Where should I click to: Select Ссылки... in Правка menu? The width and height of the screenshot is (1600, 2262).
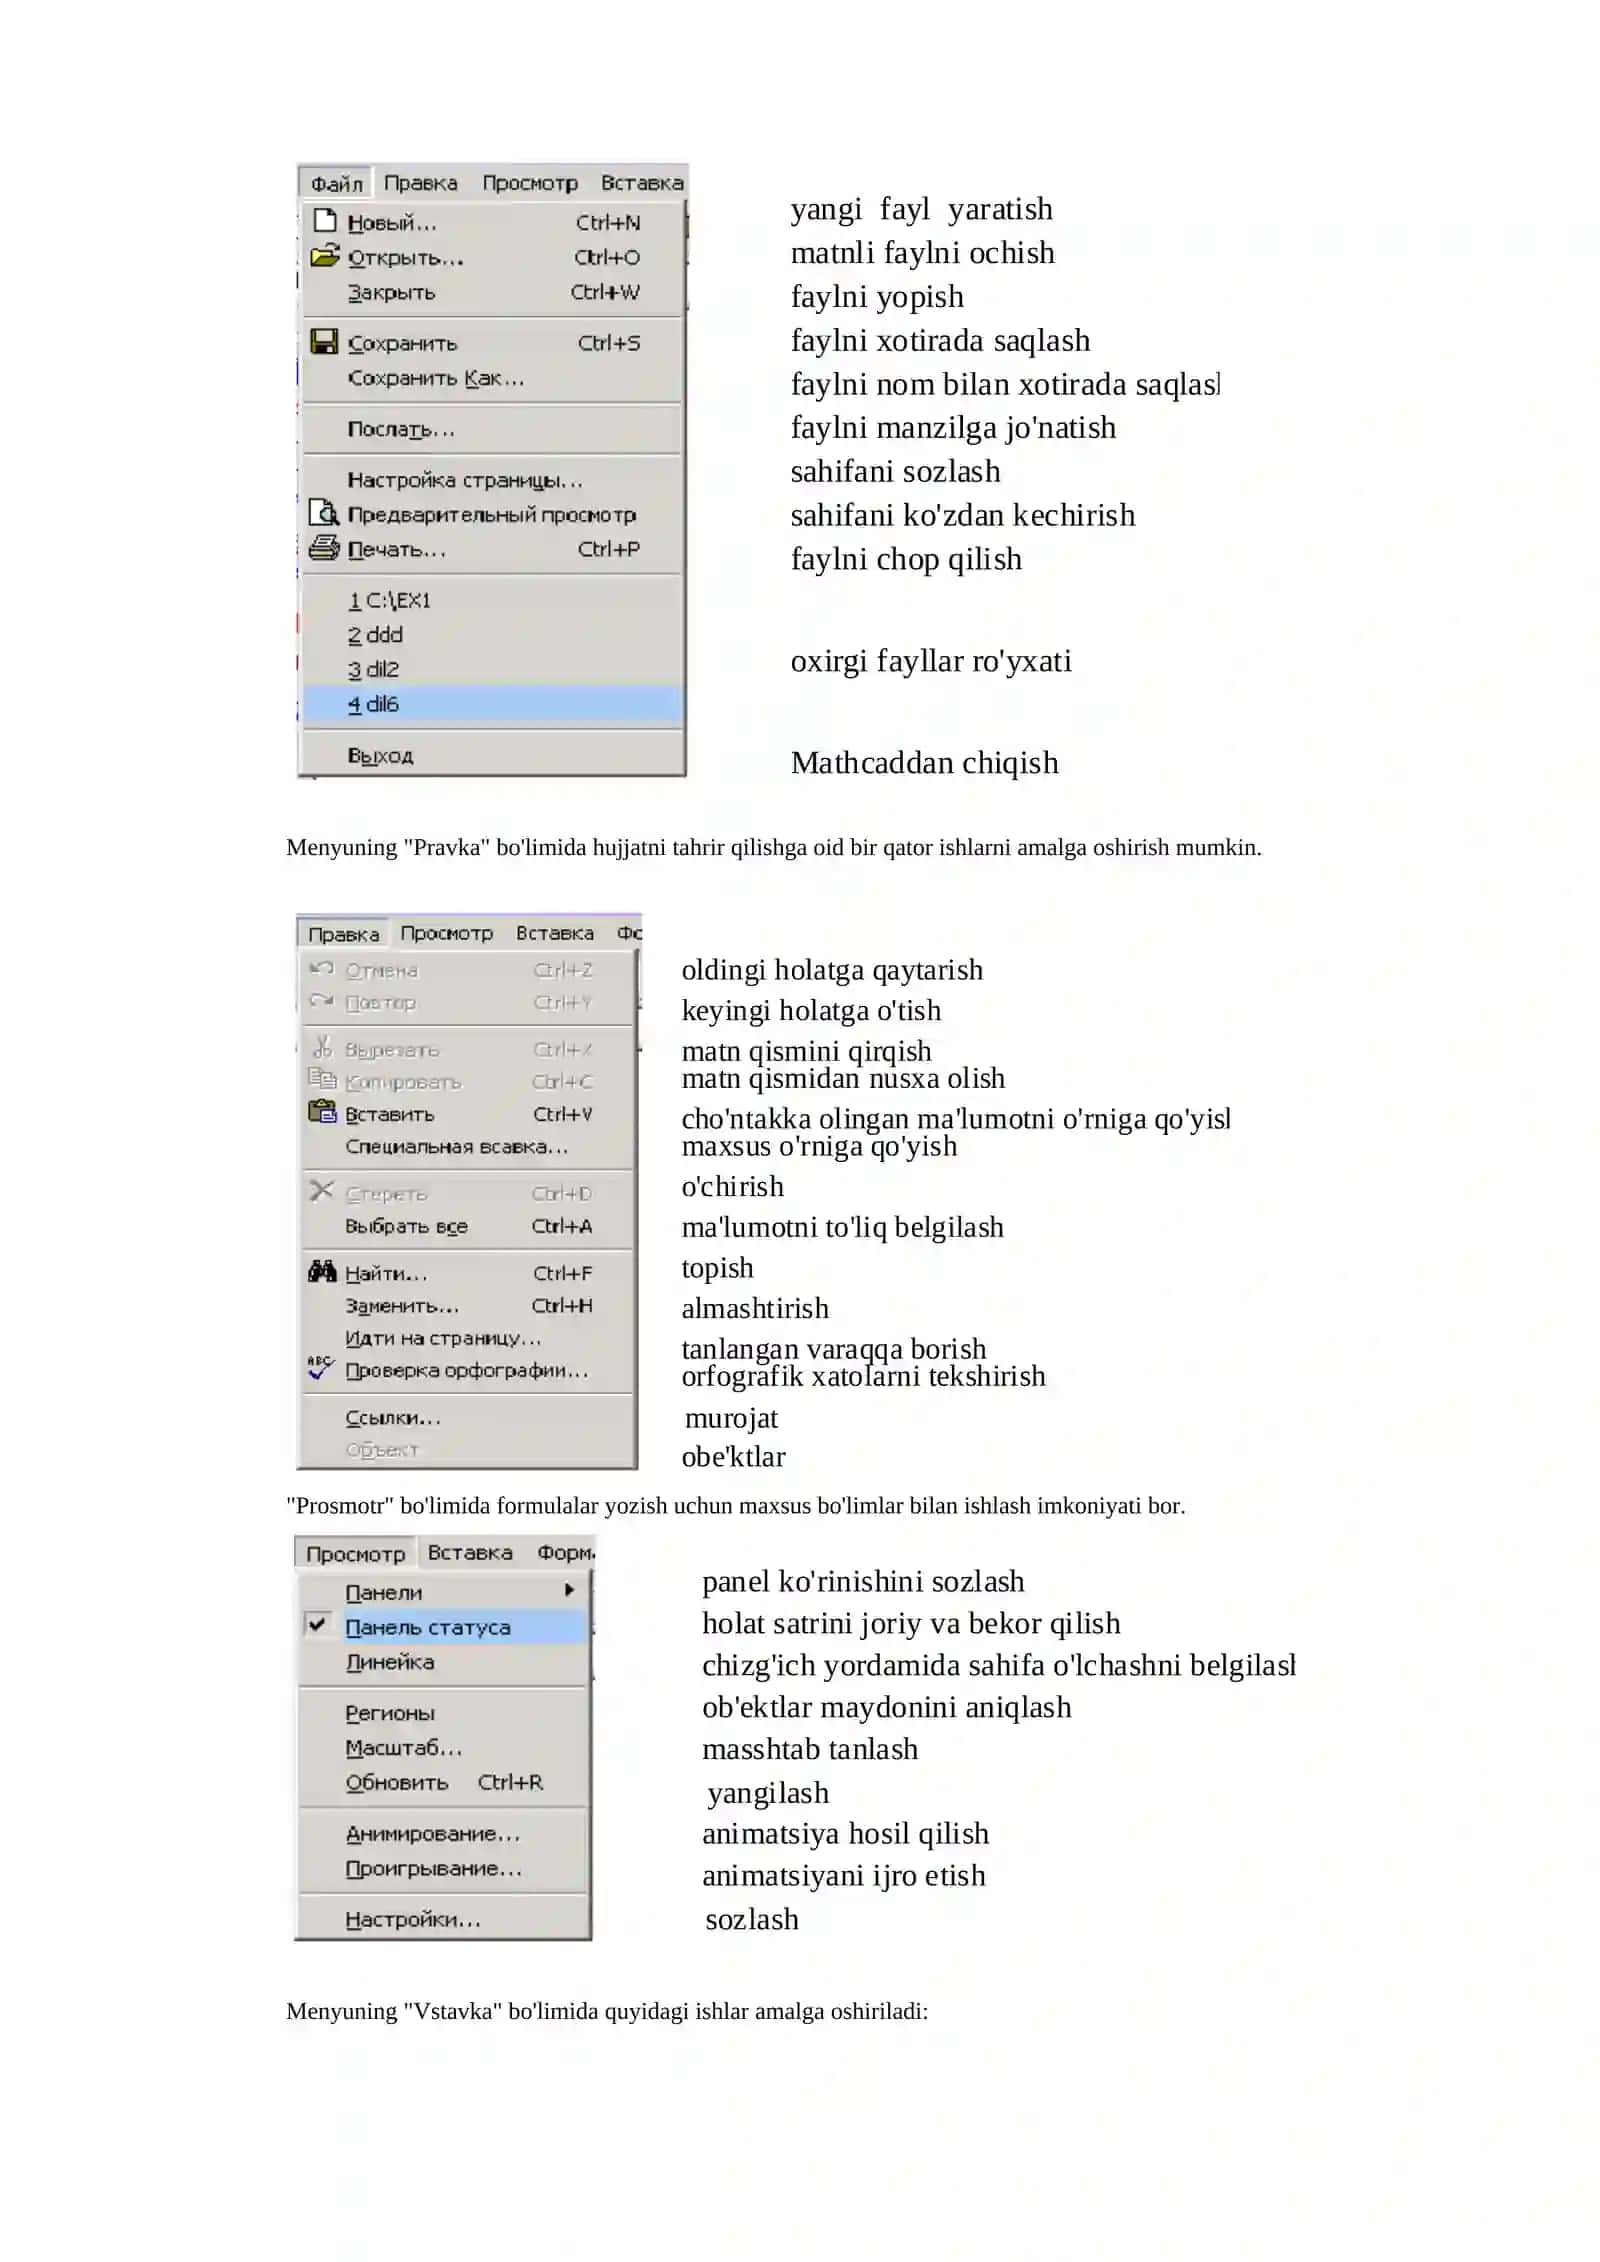point(467,1417)
